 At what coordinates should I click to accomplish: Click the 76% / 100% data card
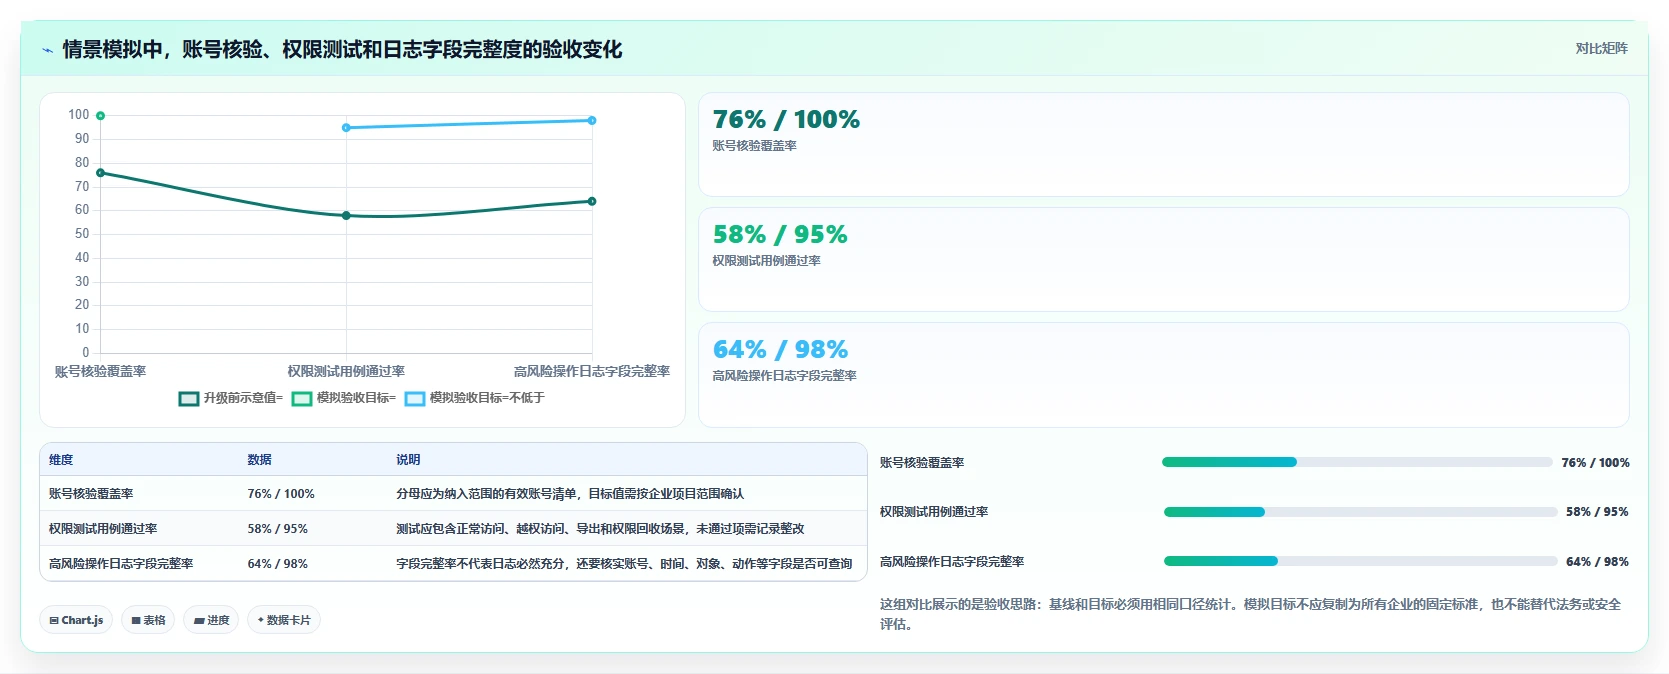[x=1163, y=145]
